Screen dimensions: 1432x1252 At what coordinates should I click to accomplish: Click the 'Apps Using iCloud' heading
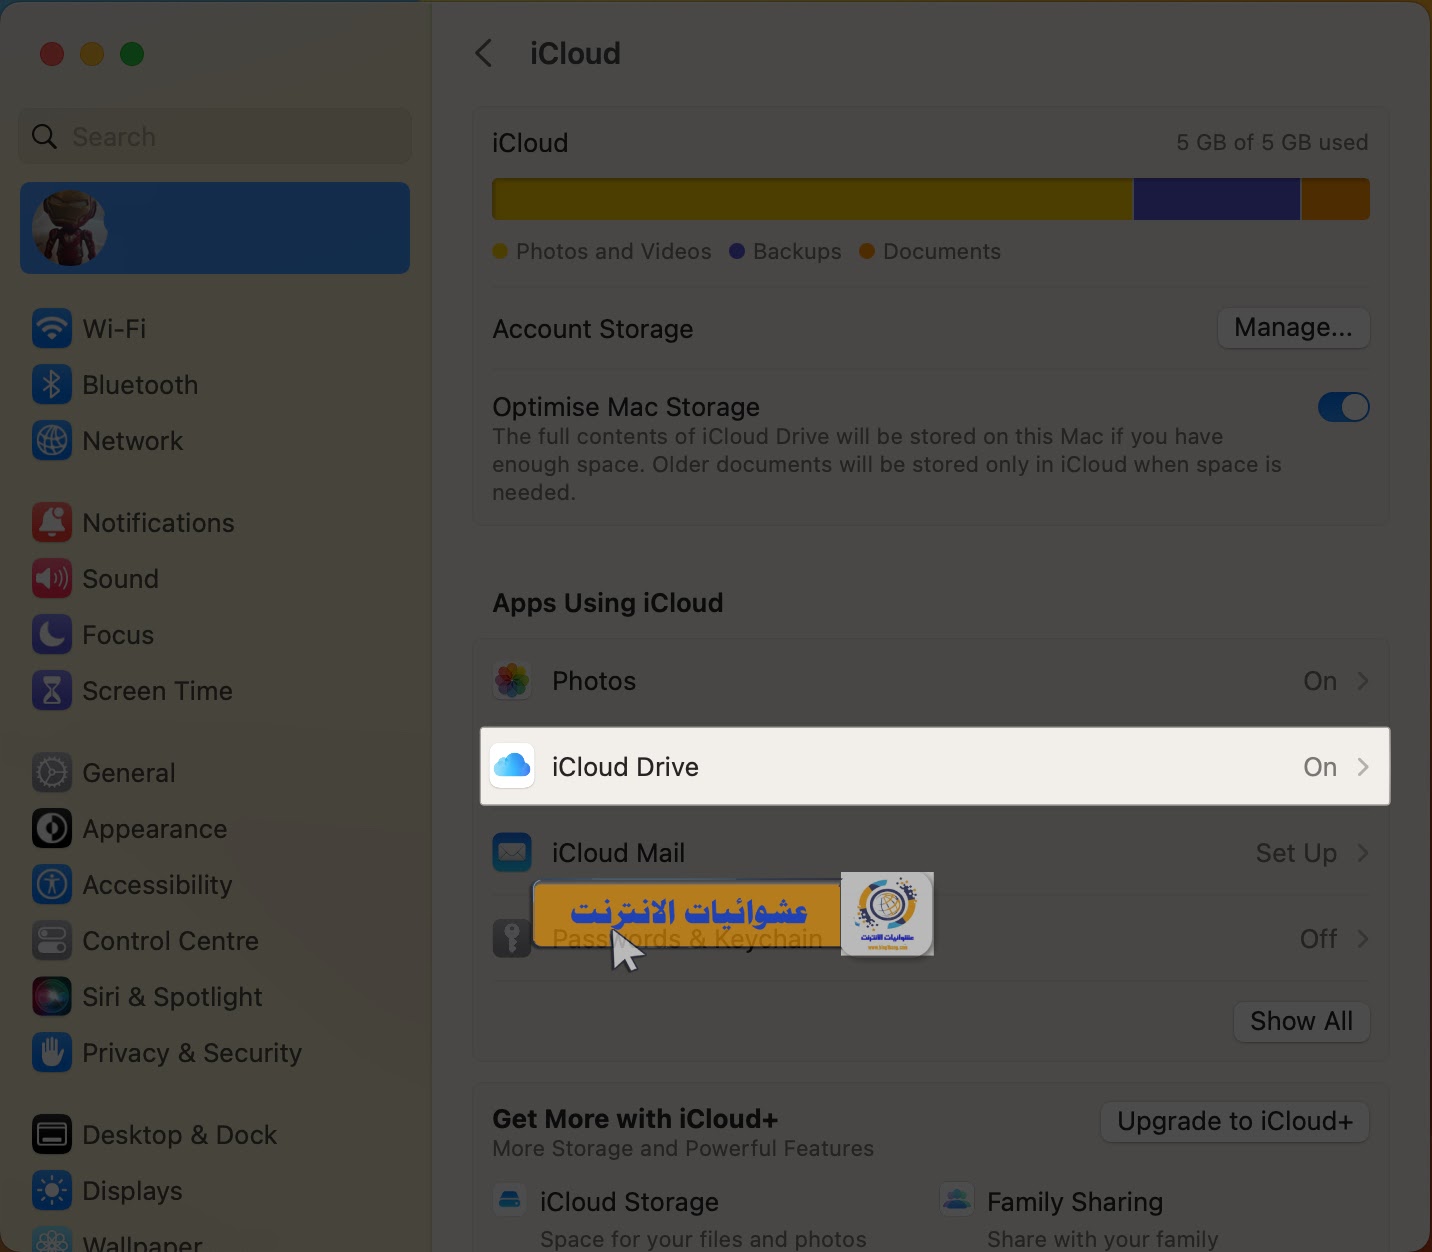point(607,603)
